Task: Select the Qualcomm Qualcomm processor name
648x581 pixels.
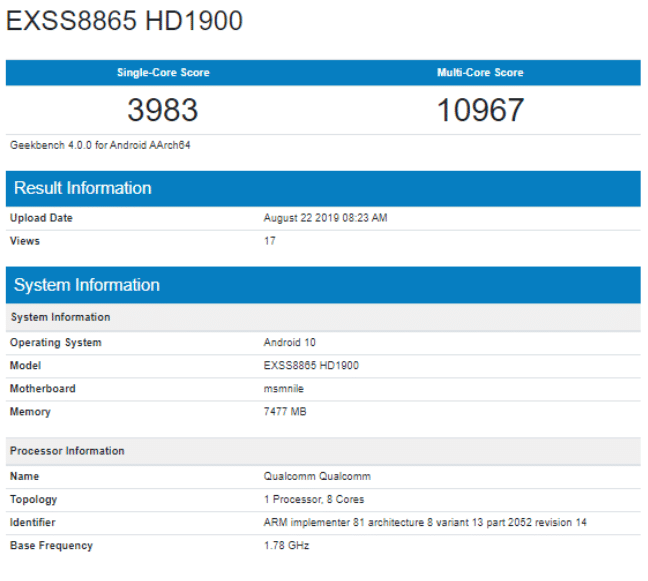Action: (x=317, y=476)
